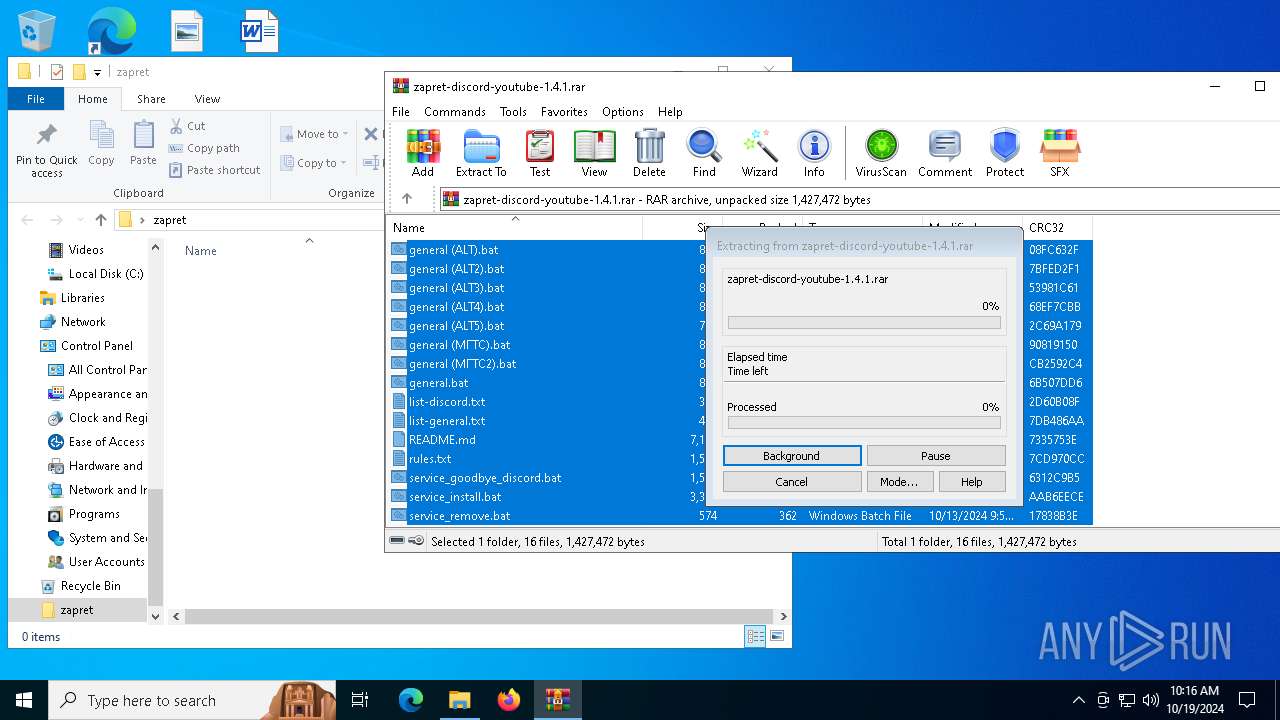Open the Commands menu in WinRAR
1280x720 pixels.
click(455, 112)
